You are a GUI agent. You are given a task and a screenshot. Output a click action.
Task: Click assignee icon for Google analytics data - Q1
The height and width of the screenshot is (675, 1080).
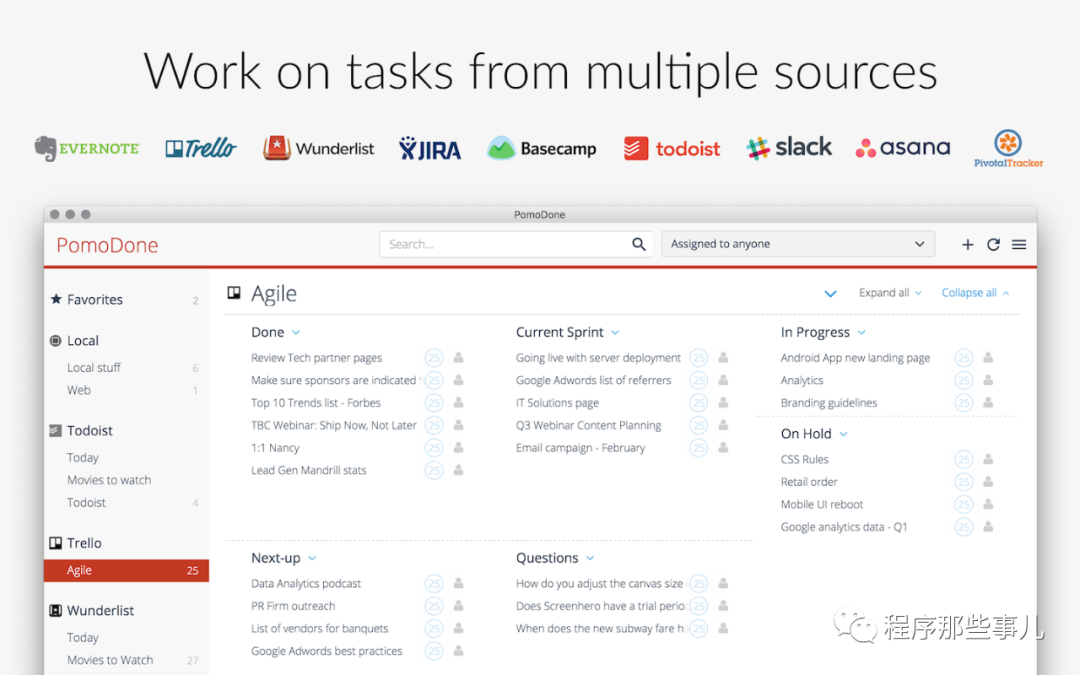pos(988,526)
